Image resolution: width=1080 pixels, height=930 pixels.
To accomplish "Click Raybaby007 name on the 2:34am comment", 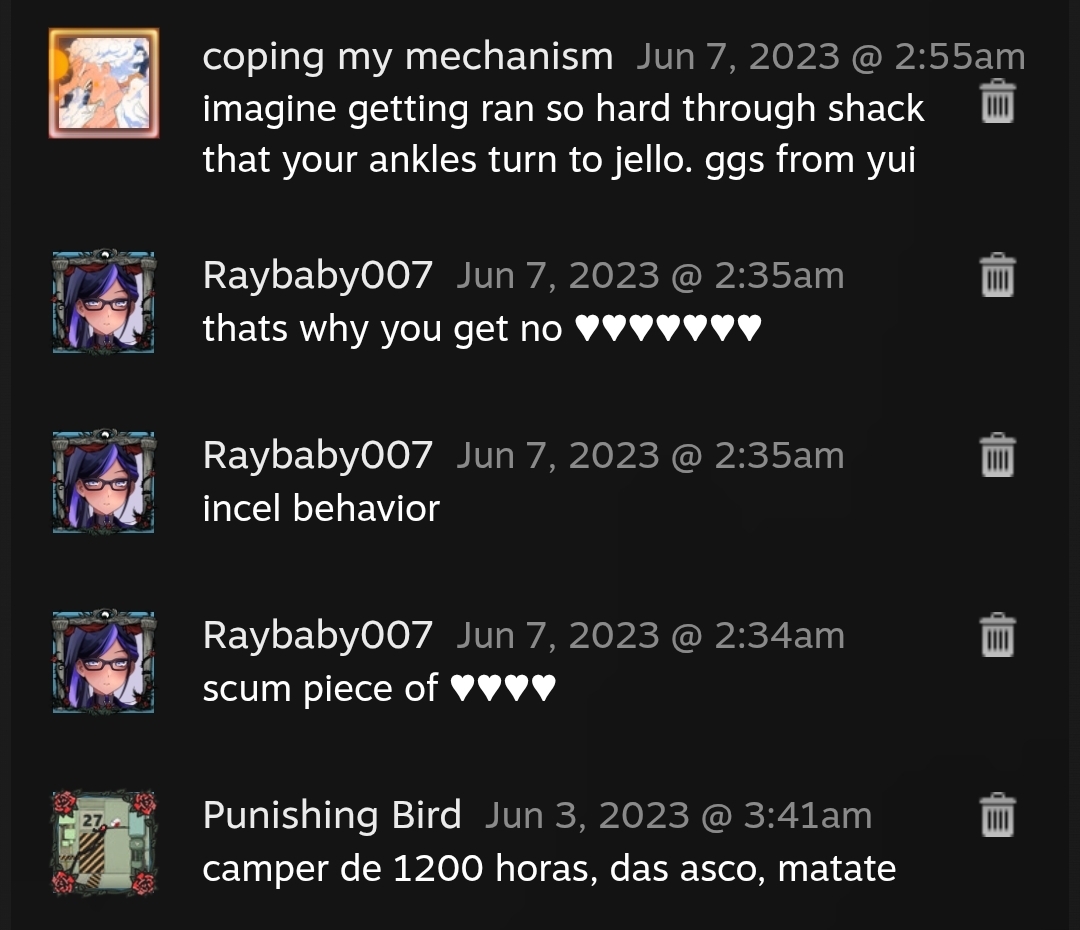I will [318, 635].
